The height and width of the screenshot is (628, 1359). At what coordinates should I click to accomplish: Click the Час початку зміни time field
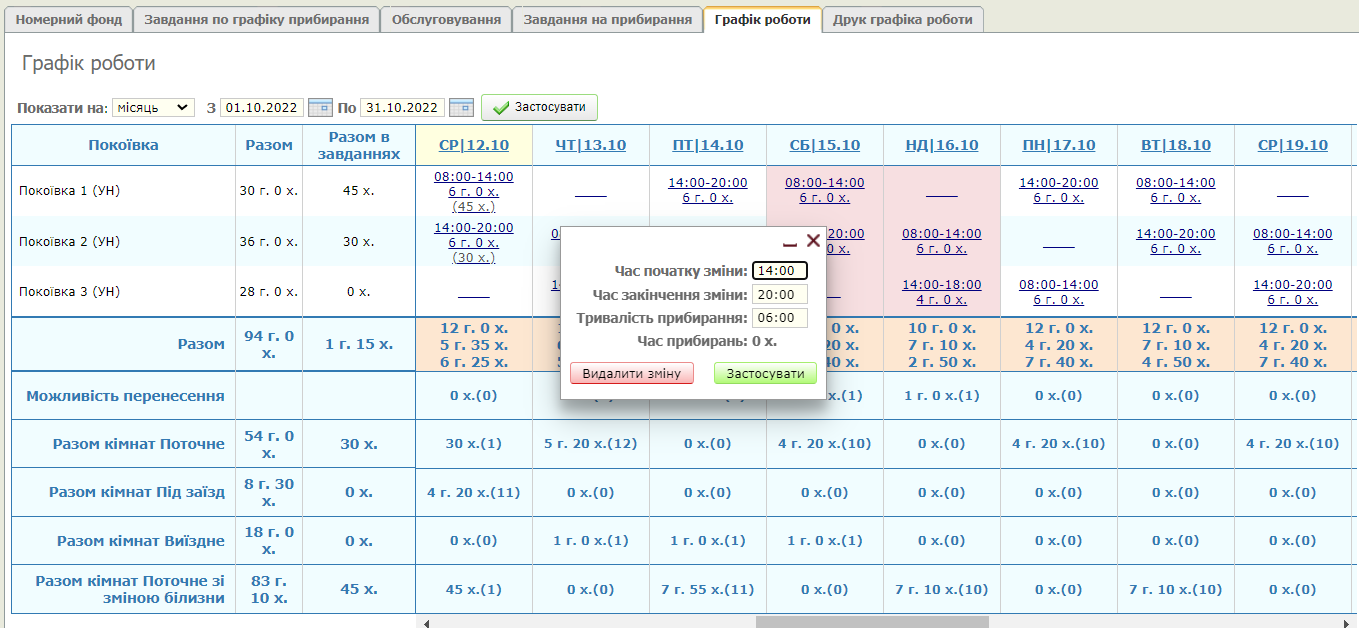779,270
